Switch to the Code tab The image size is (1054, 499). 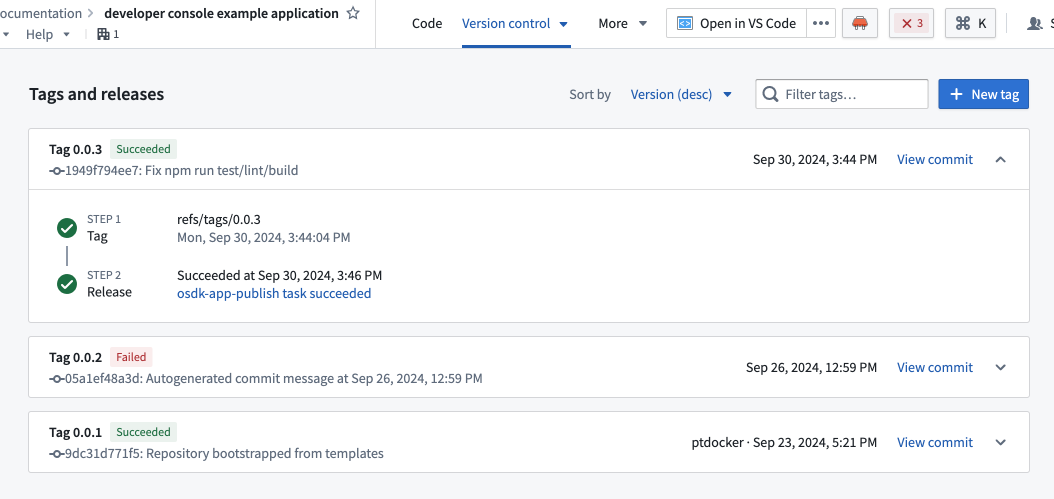[427, 24]
